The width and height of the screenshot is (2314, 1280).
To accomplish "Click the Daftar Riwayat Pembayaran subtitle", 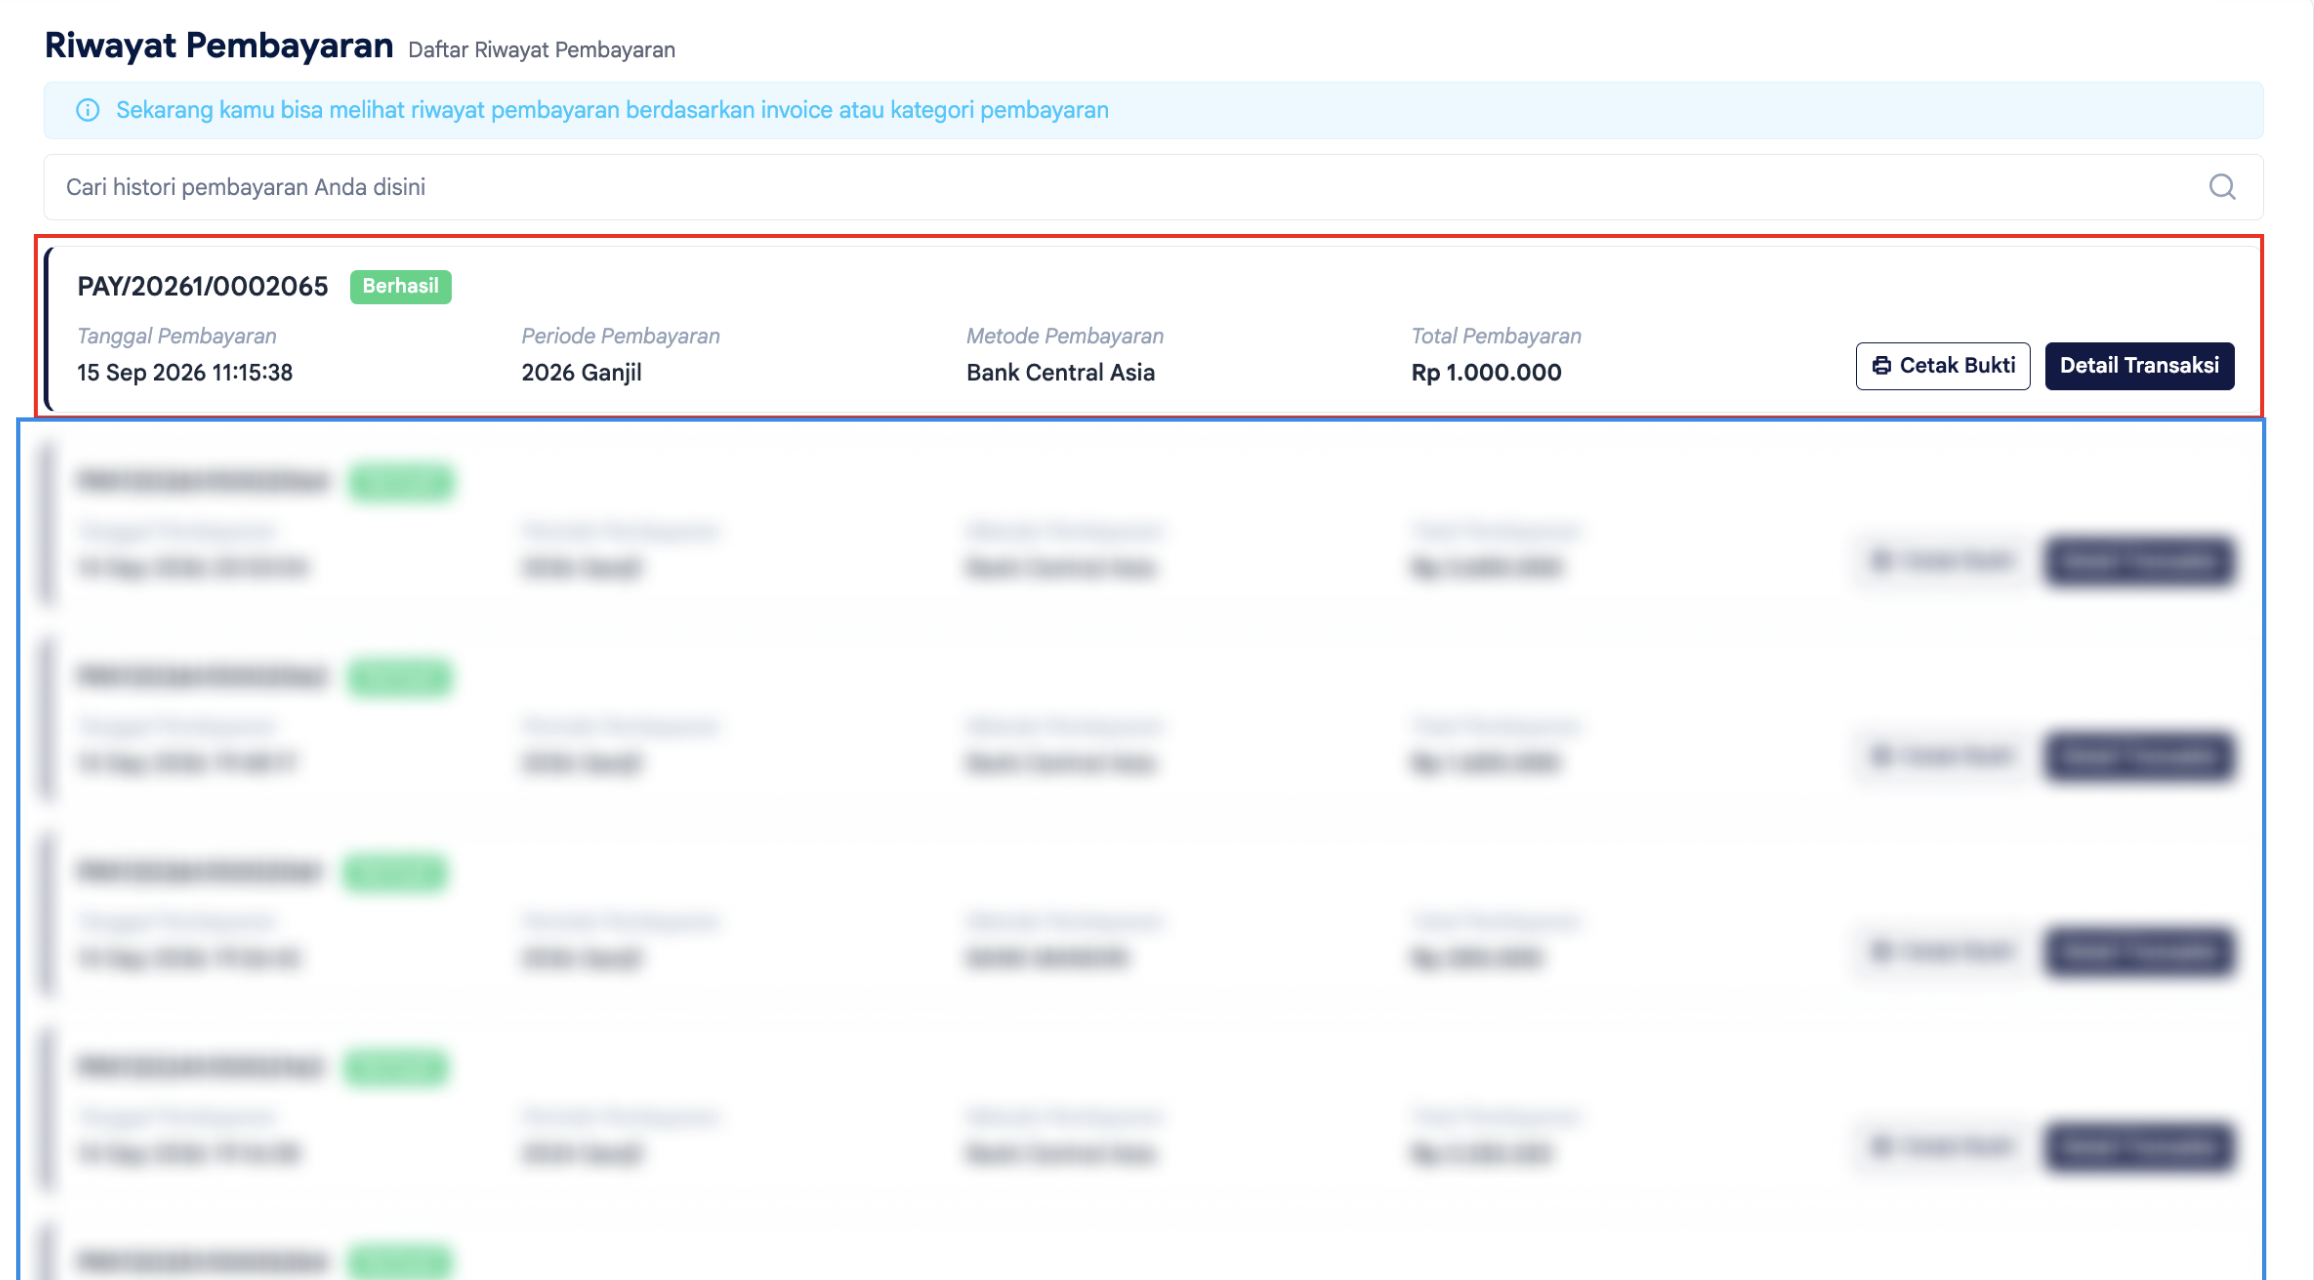I will point(541,50).
